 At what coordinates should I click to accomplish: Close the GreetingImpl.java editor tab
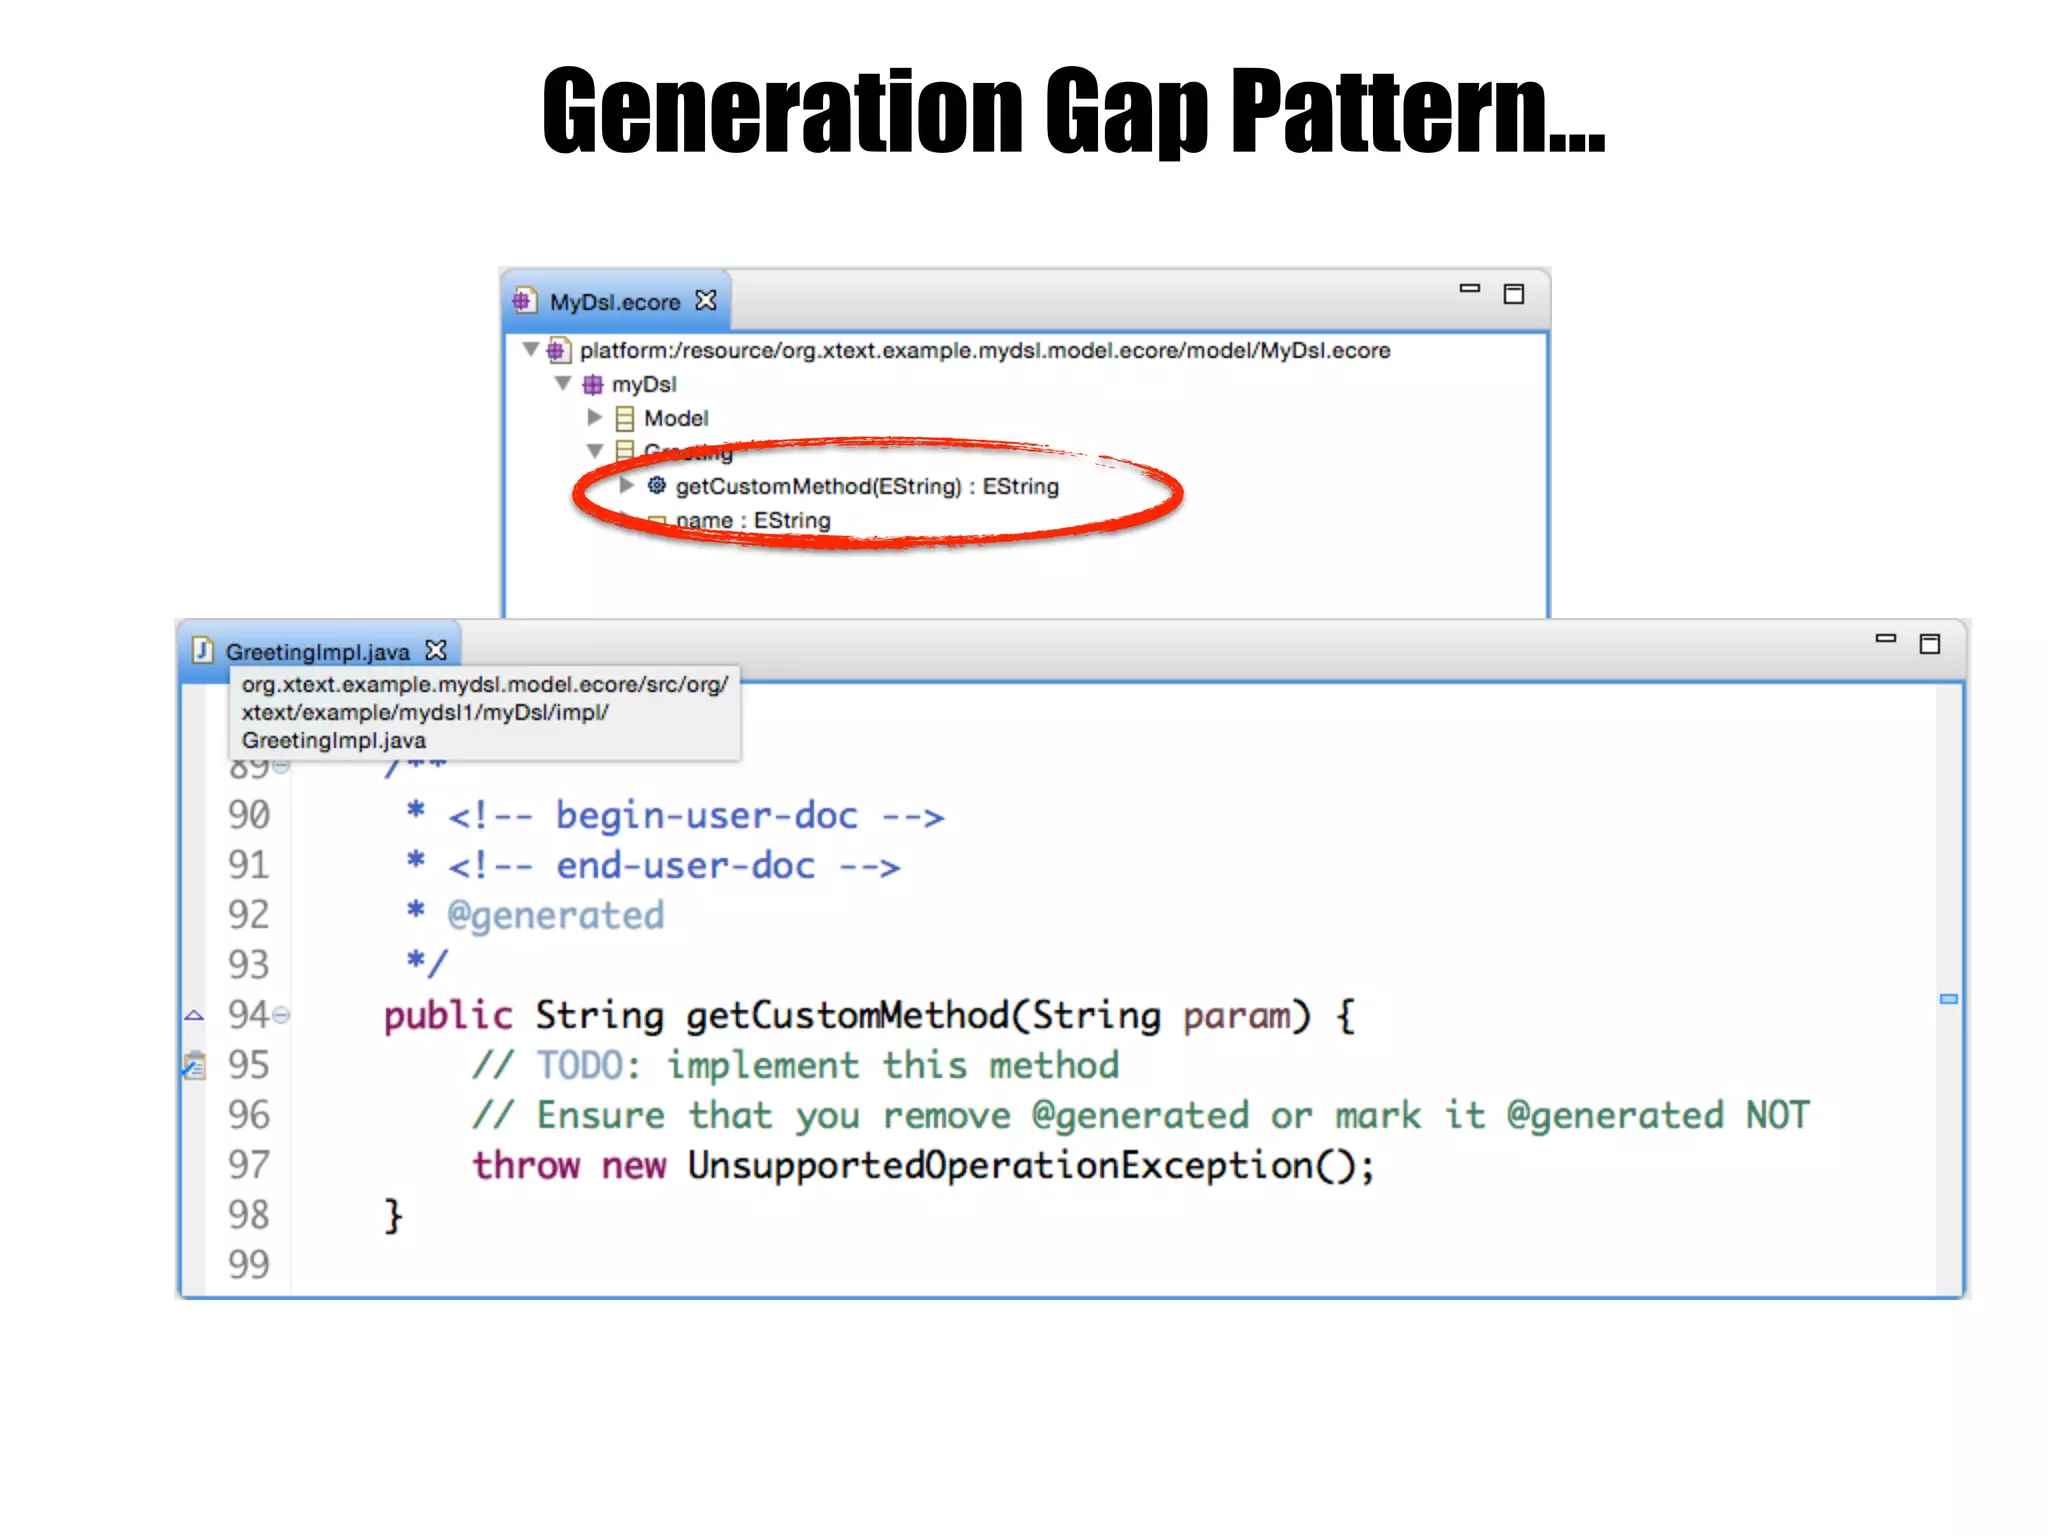click(436, 651)
